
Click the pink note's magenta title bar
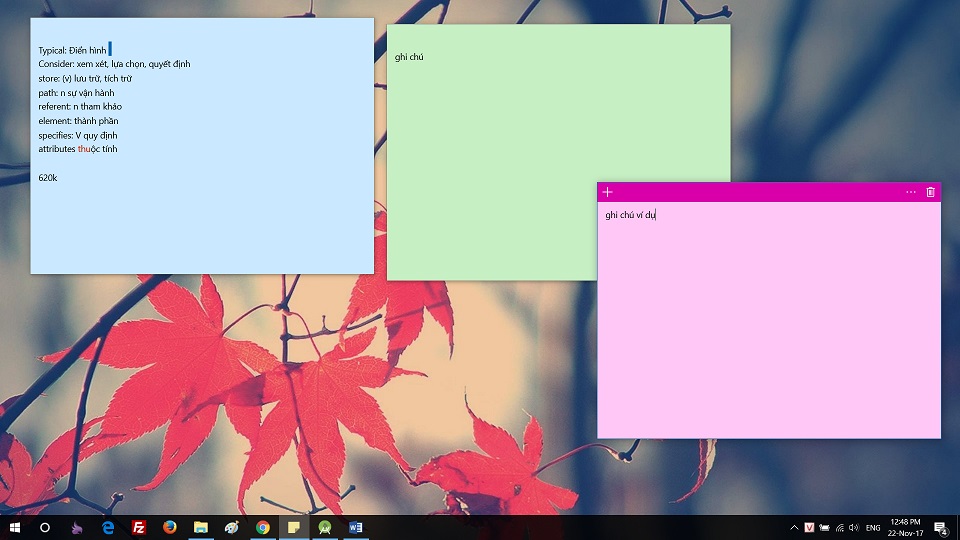coord(760,192)
